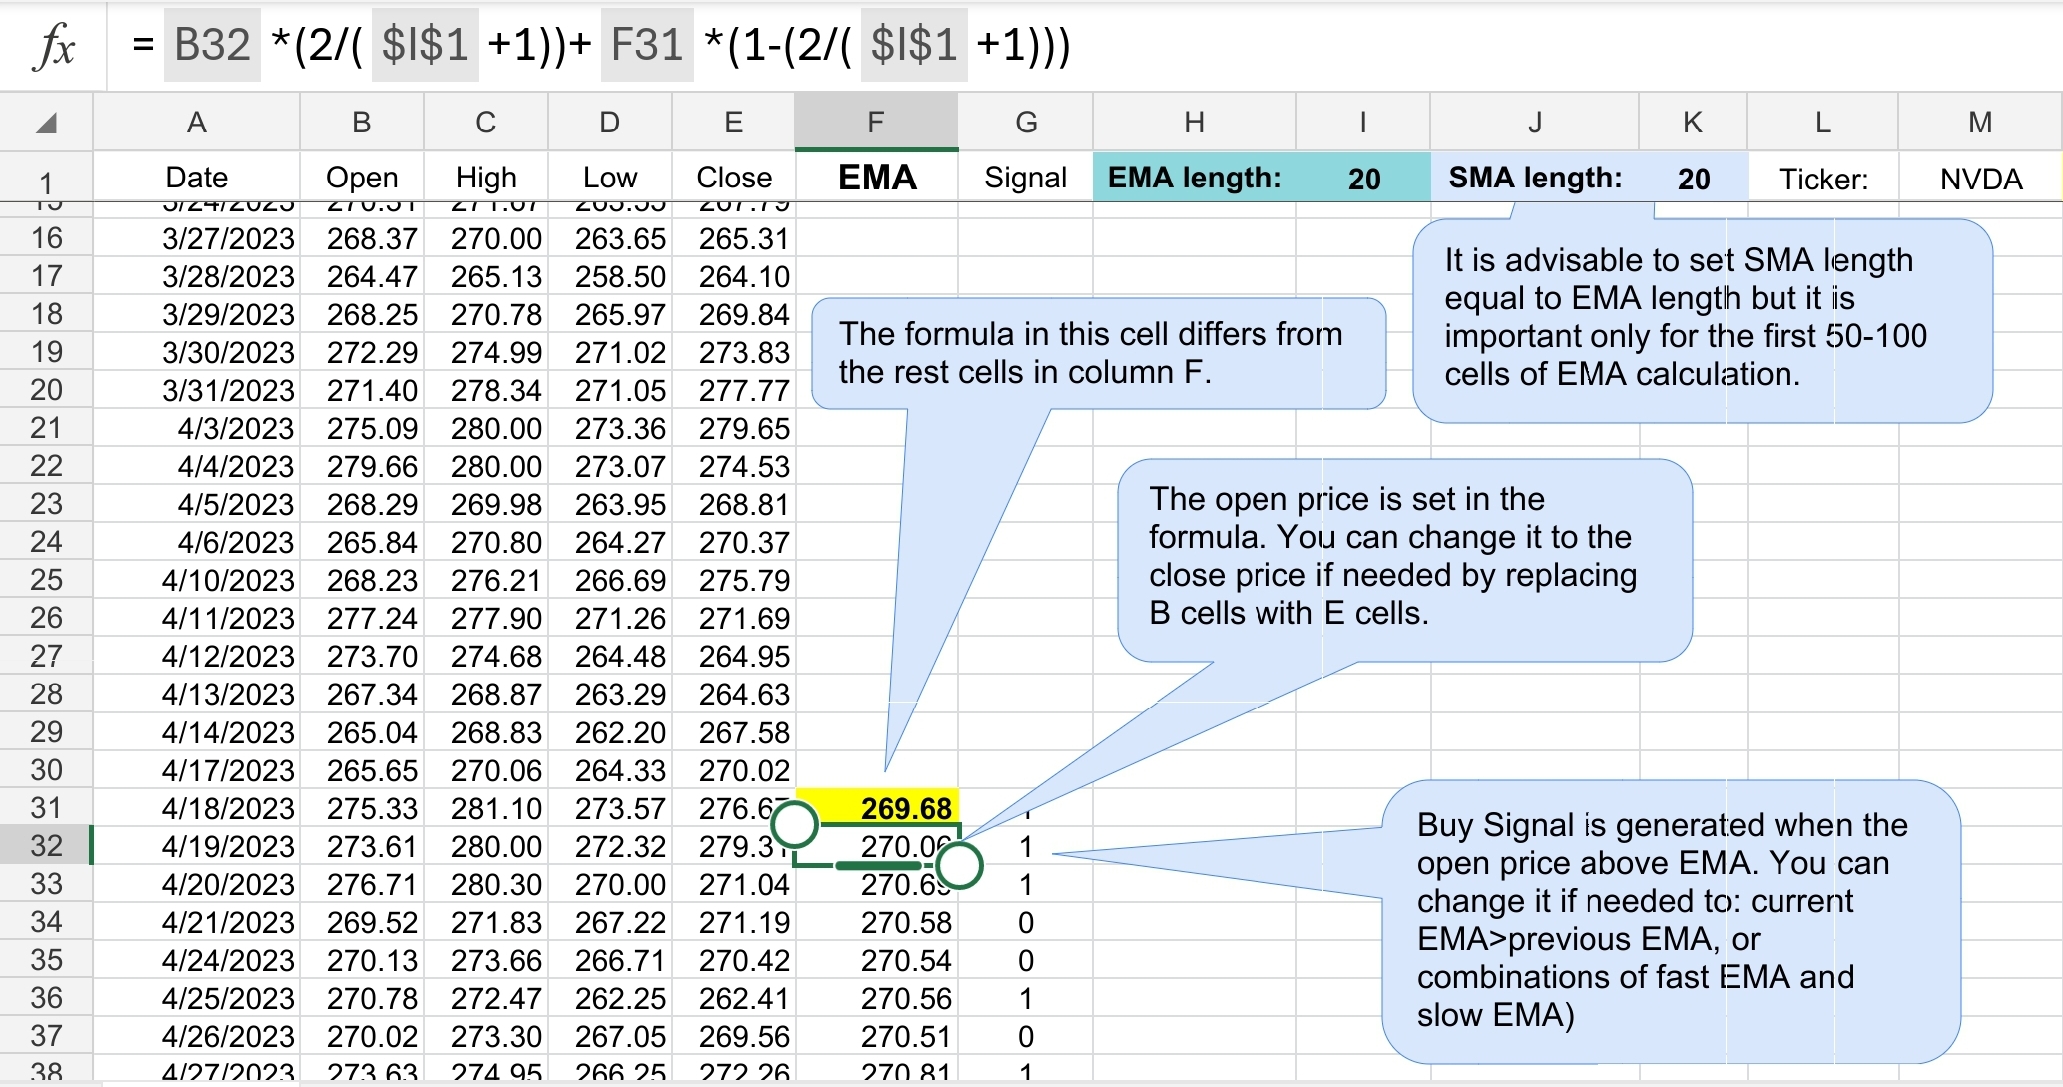This screenshot has height=1087, width=2063.
Task: Click the fx function icon
Action: pyautogui.click(x=54, y=46)
